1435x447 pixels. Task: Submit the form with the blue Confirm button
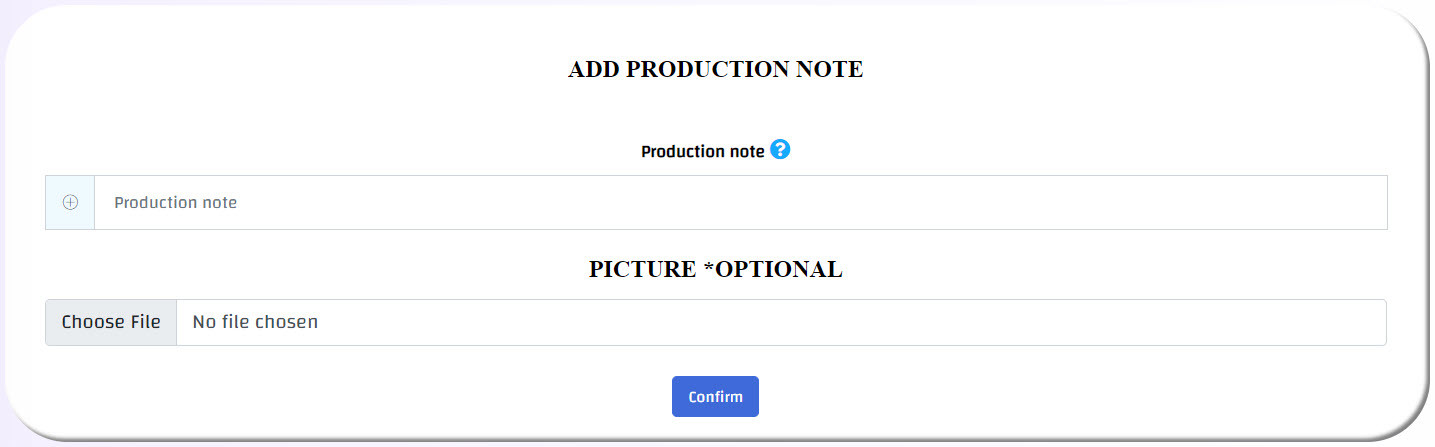tap(715, 396)
